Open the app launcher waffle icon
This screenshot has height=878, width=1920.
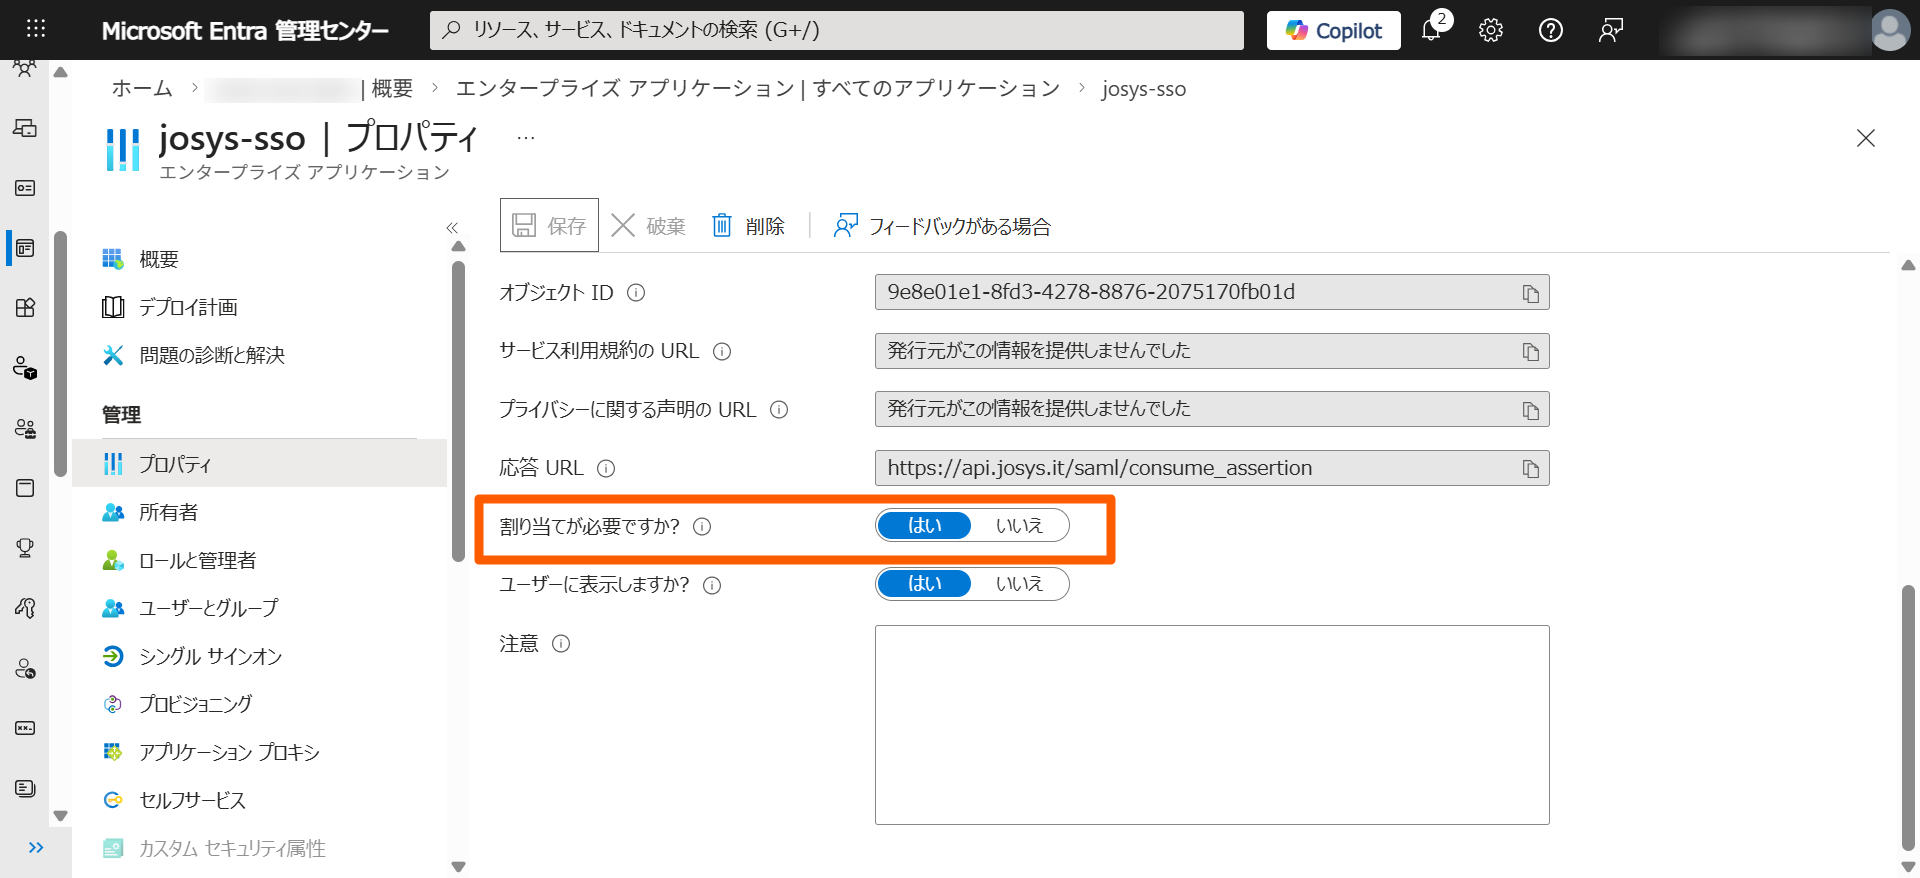[36, 29]
